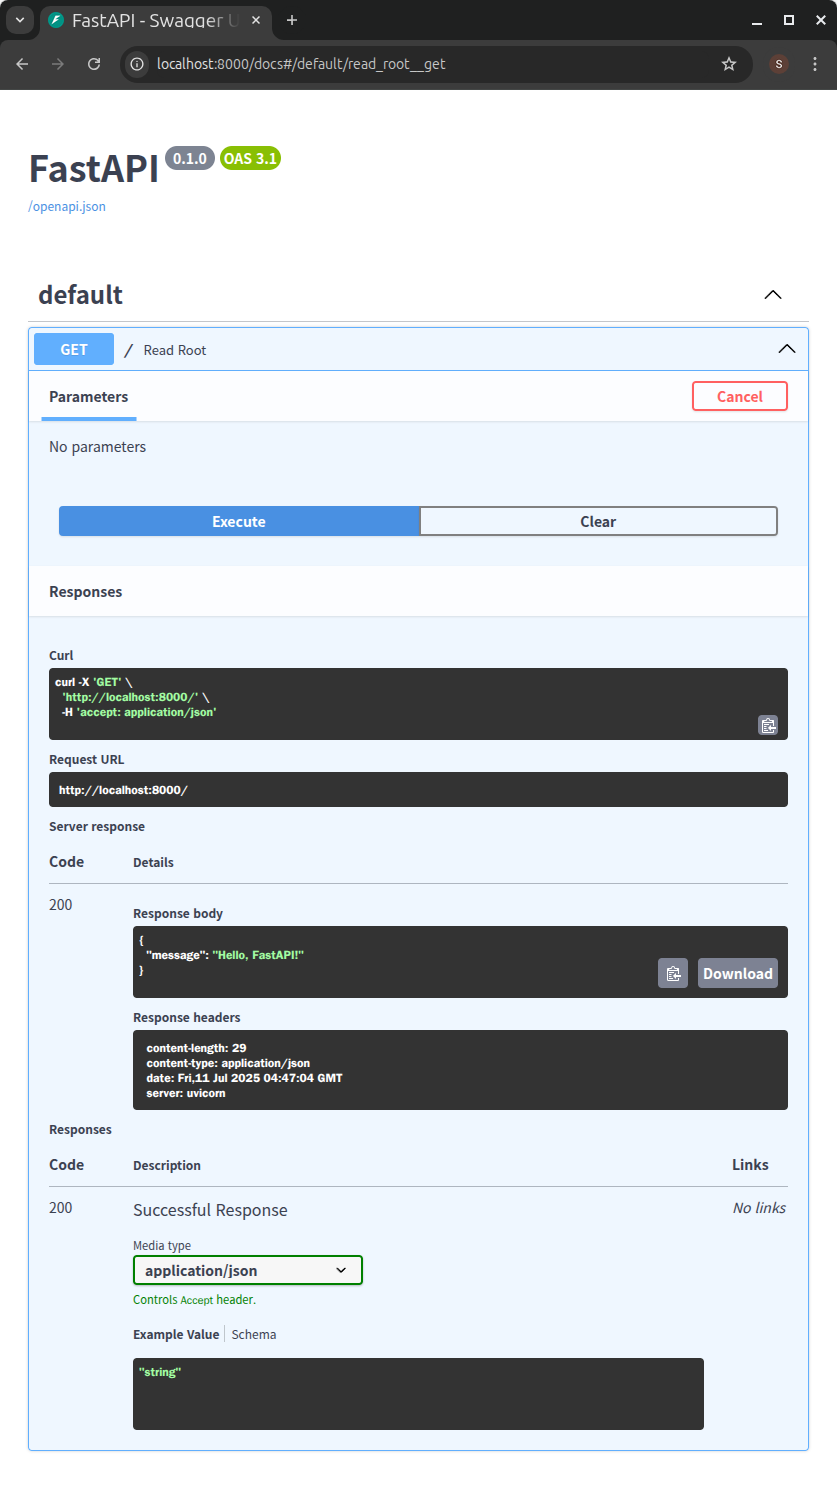Open a new browser tab
837x1489 pixels.
292,20
